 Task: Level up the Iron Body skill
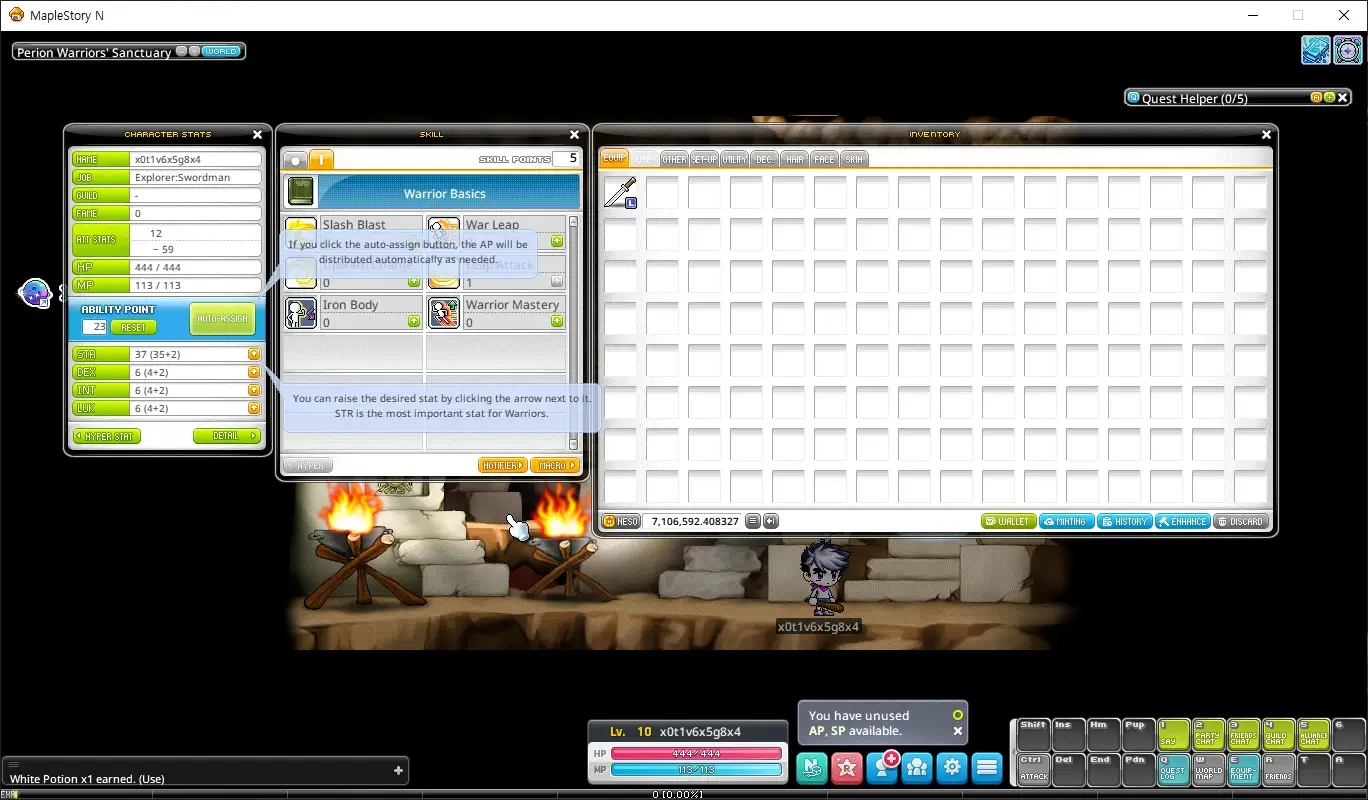[414, 322]
